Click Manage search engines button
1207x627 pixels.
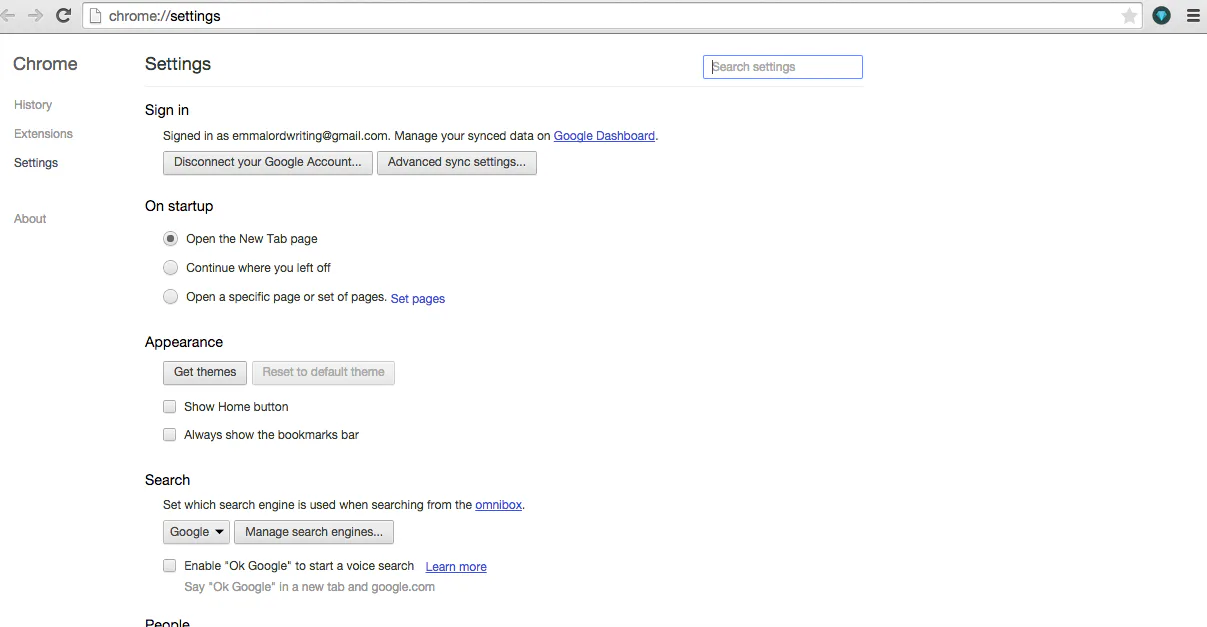(x=314, y=531)
